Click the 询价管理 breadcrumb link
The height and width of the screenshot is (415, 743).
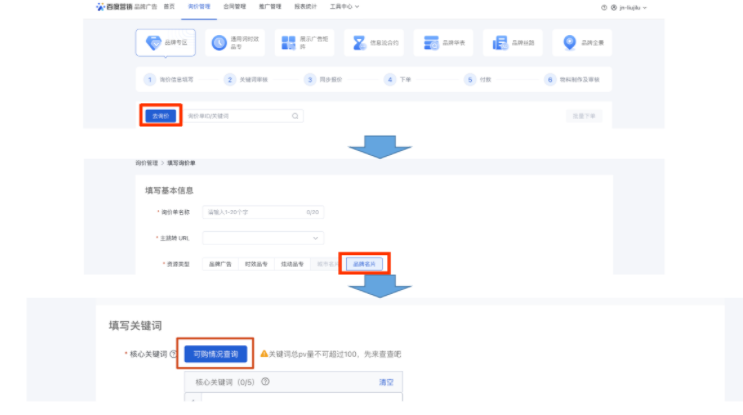[146, 163]
